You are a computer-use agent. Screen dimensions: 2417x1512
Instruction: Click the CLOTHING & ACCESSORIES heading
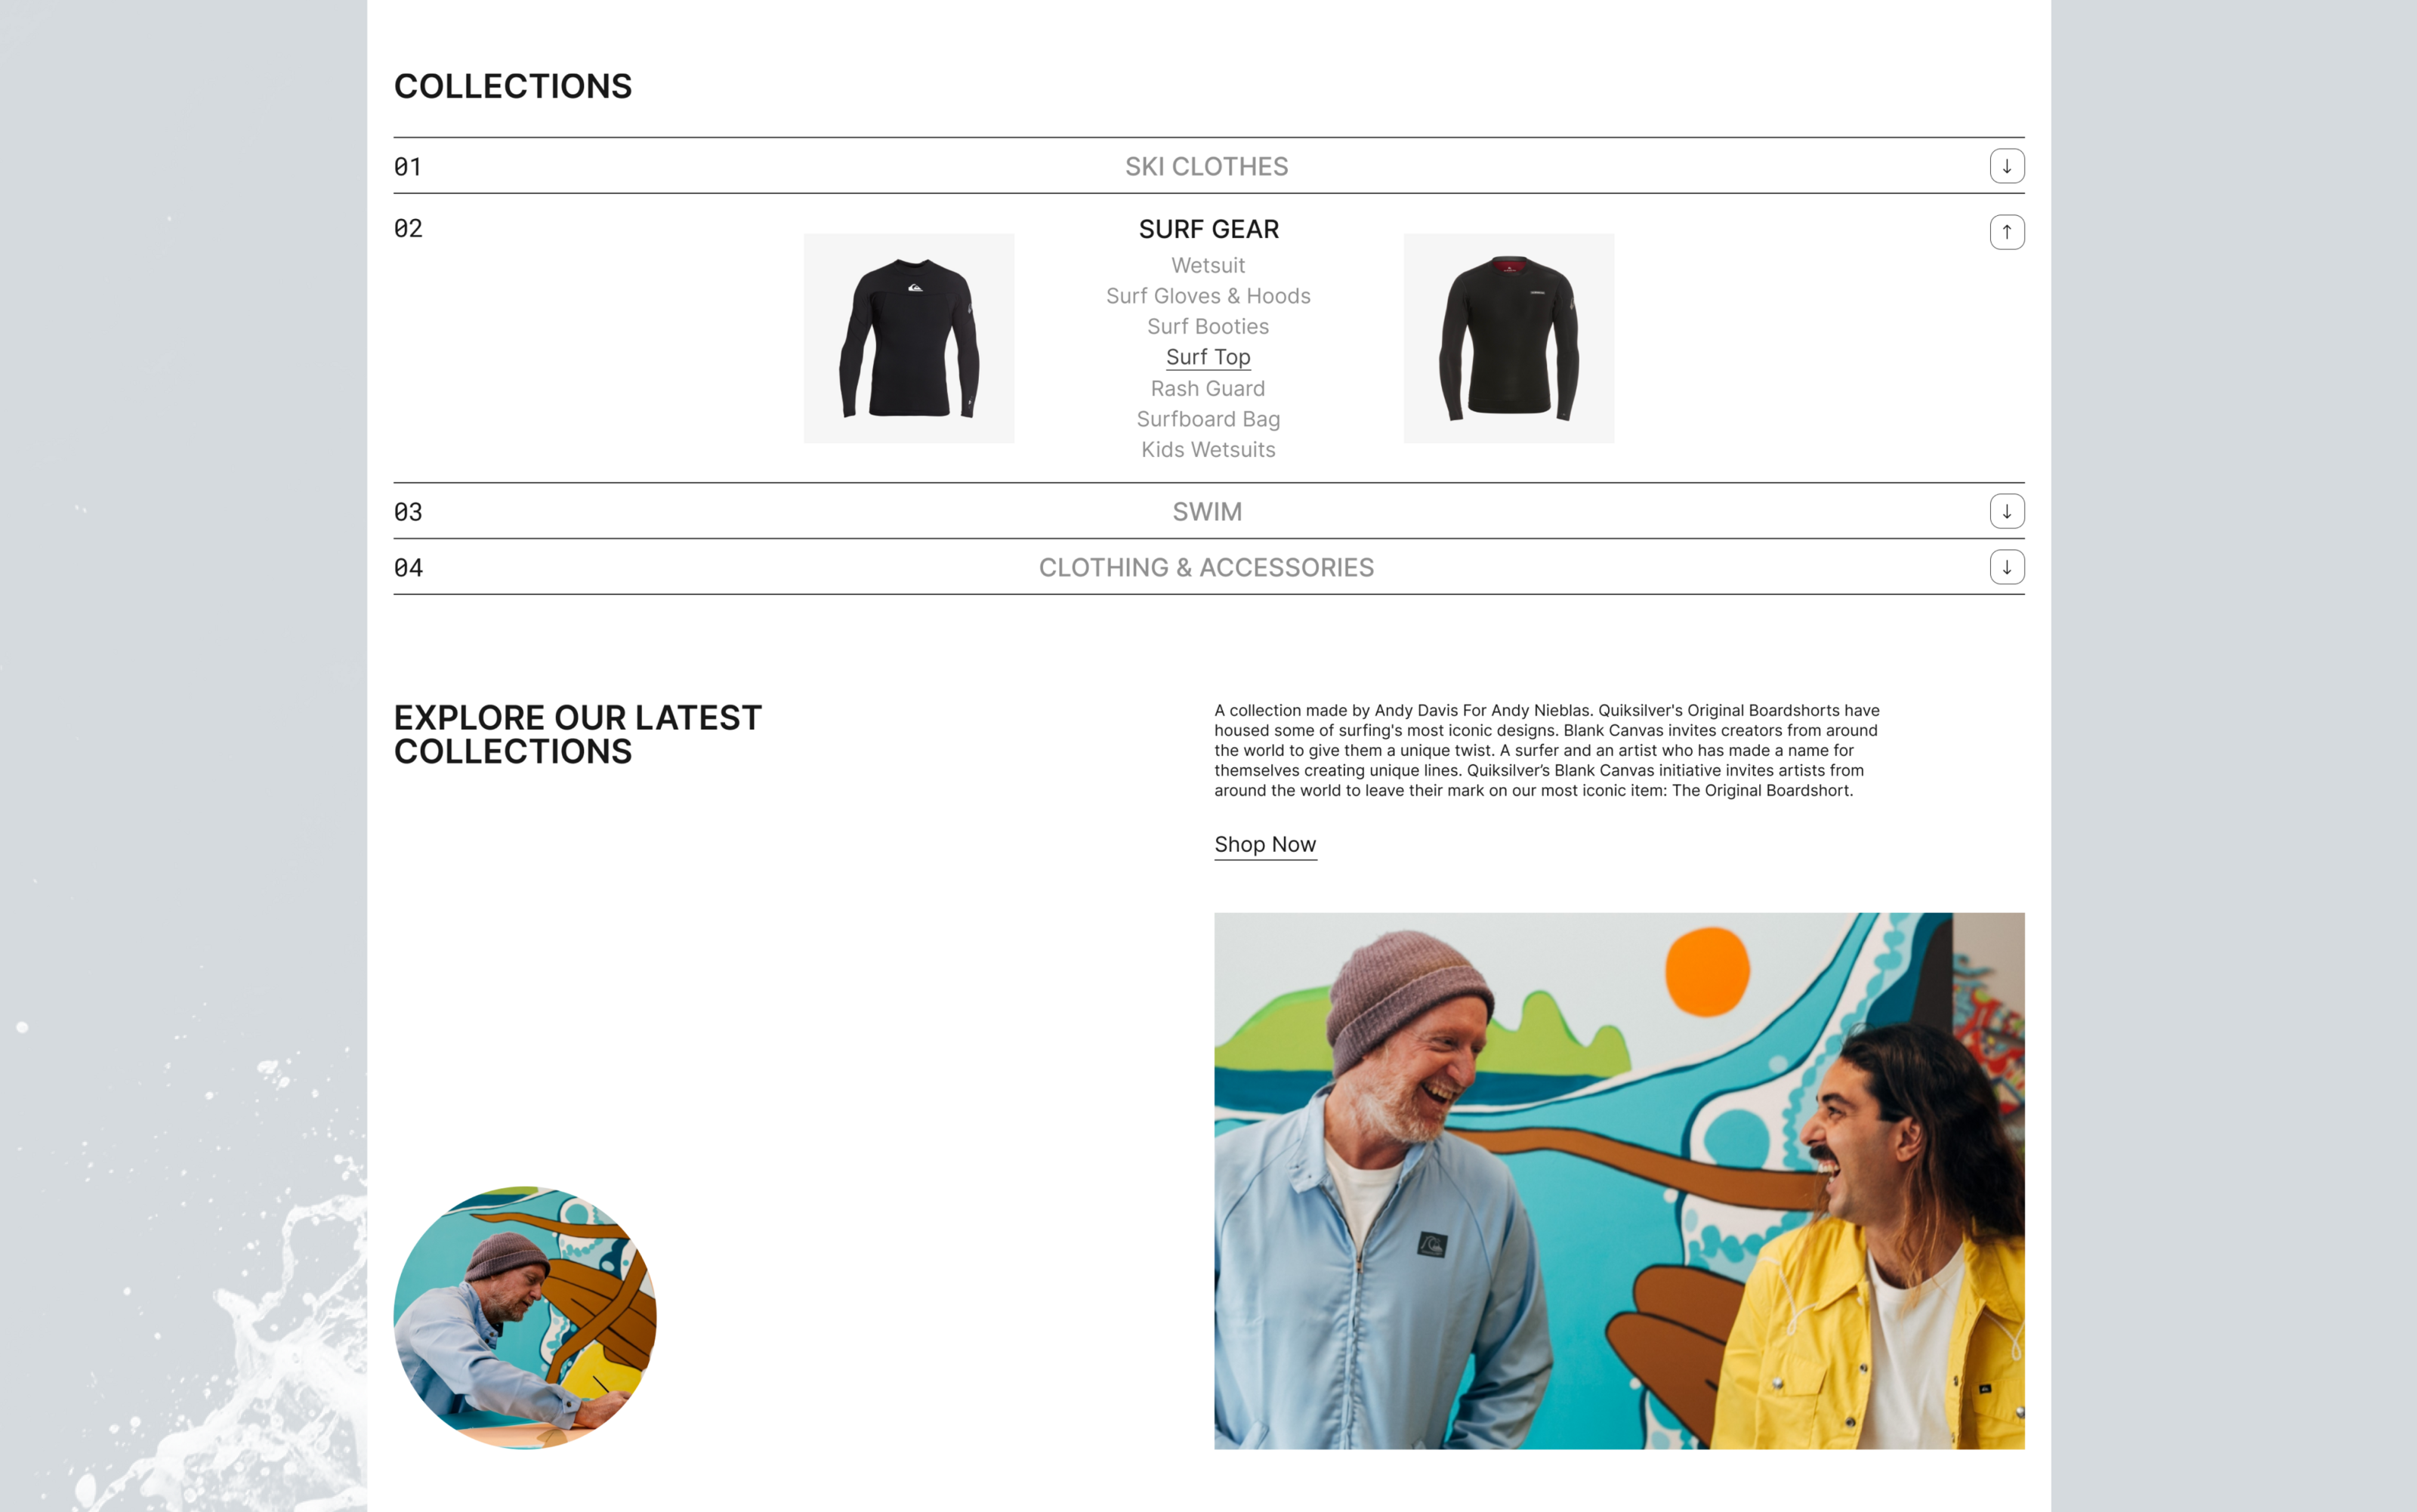click(1207, 567)
